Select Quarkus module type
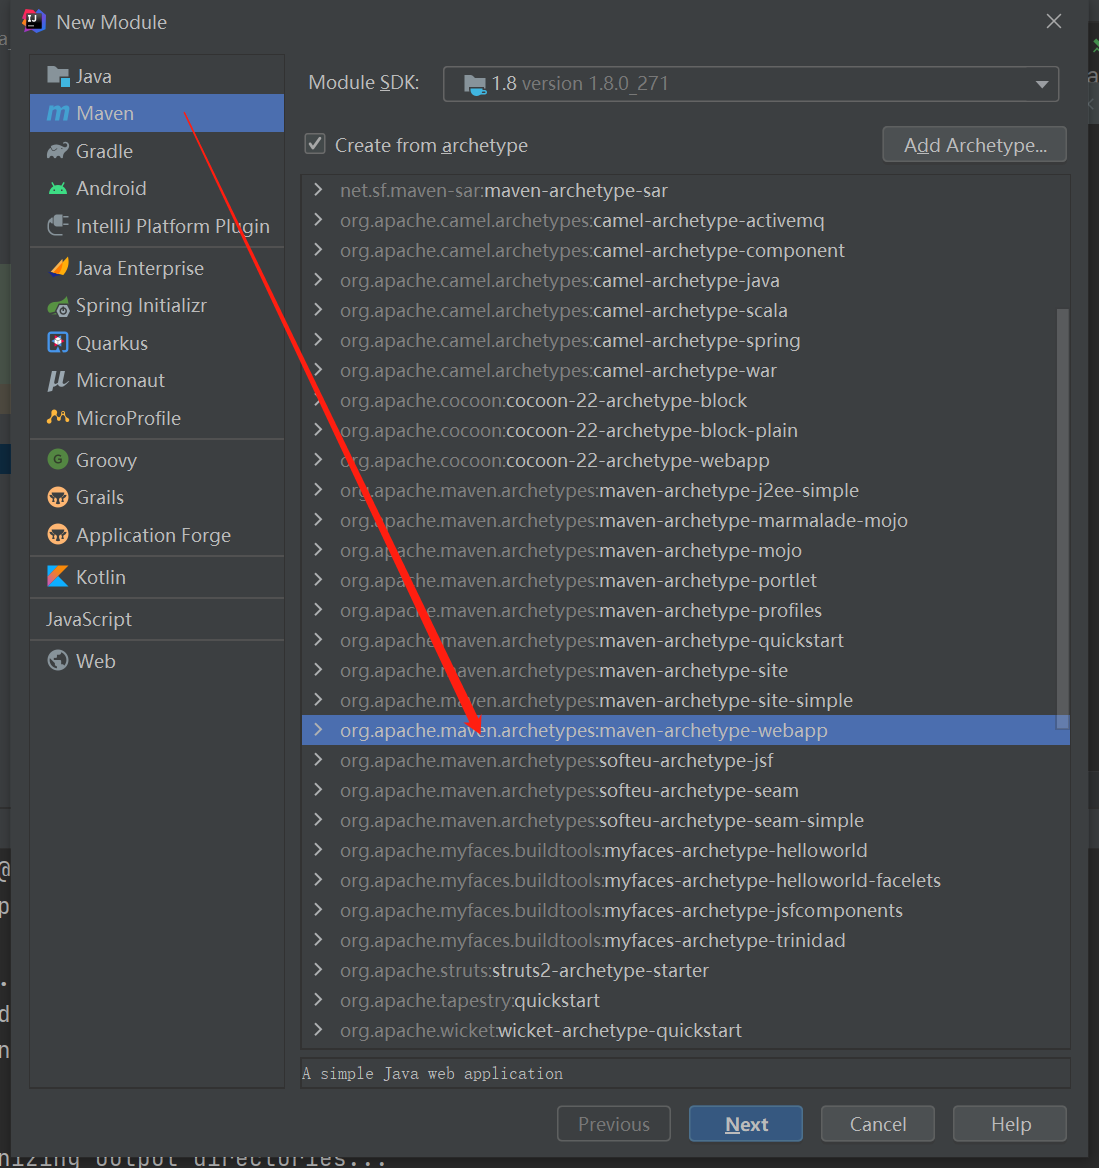1099x1168 pixels. point(157,343)
